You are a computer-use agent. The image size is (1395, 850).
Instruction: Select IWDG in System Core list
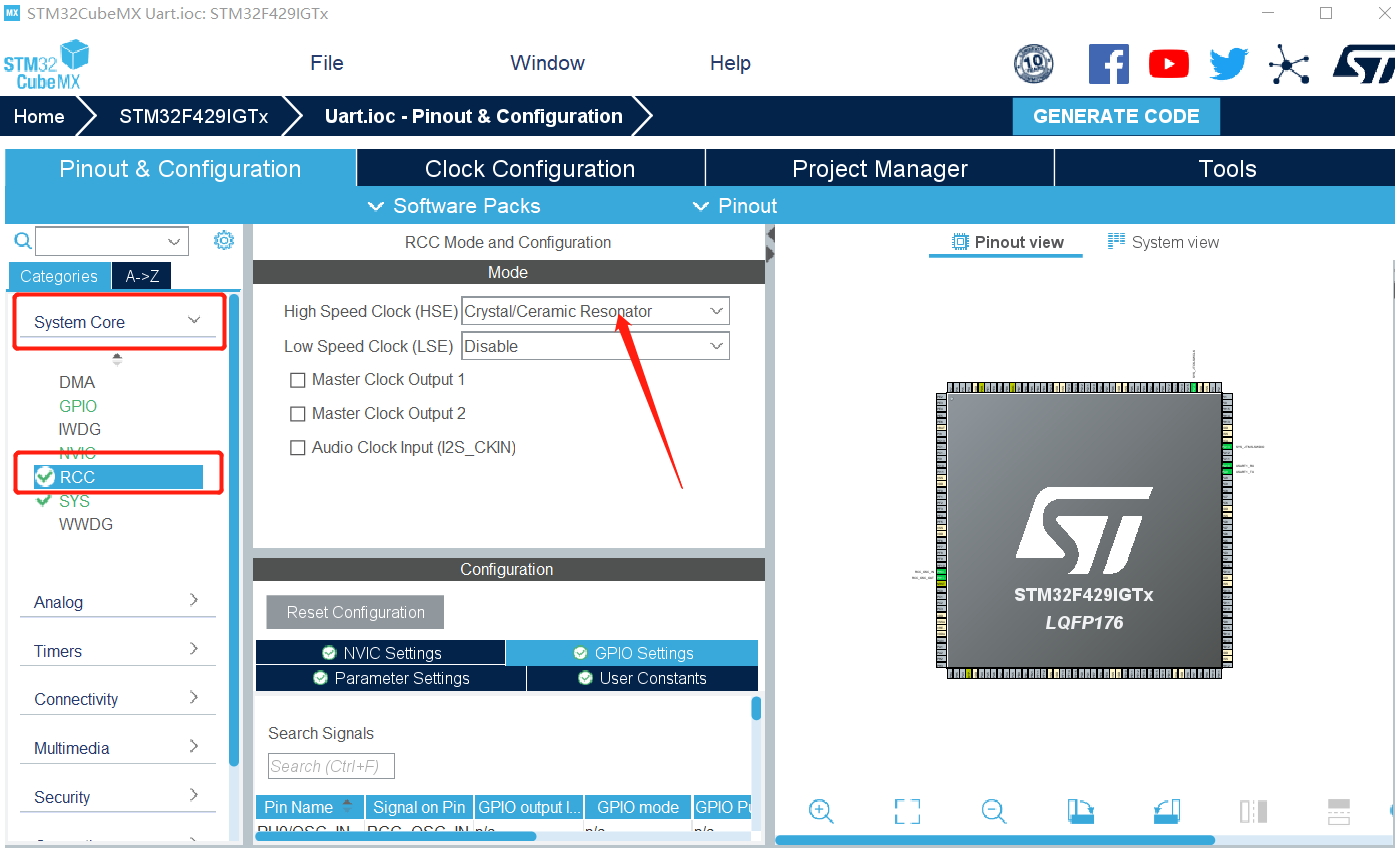(x=80, y=429)
